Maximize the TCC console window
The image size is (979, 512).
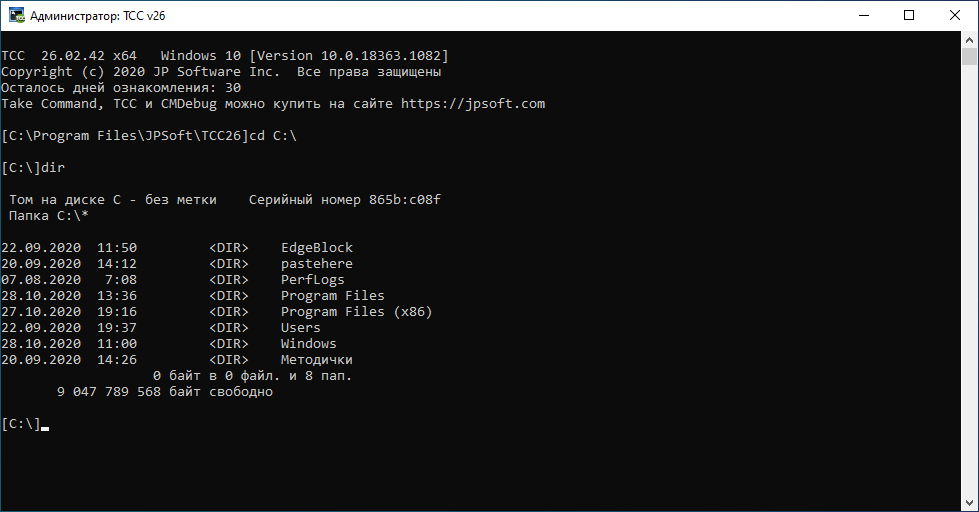(x=909, y=15)
